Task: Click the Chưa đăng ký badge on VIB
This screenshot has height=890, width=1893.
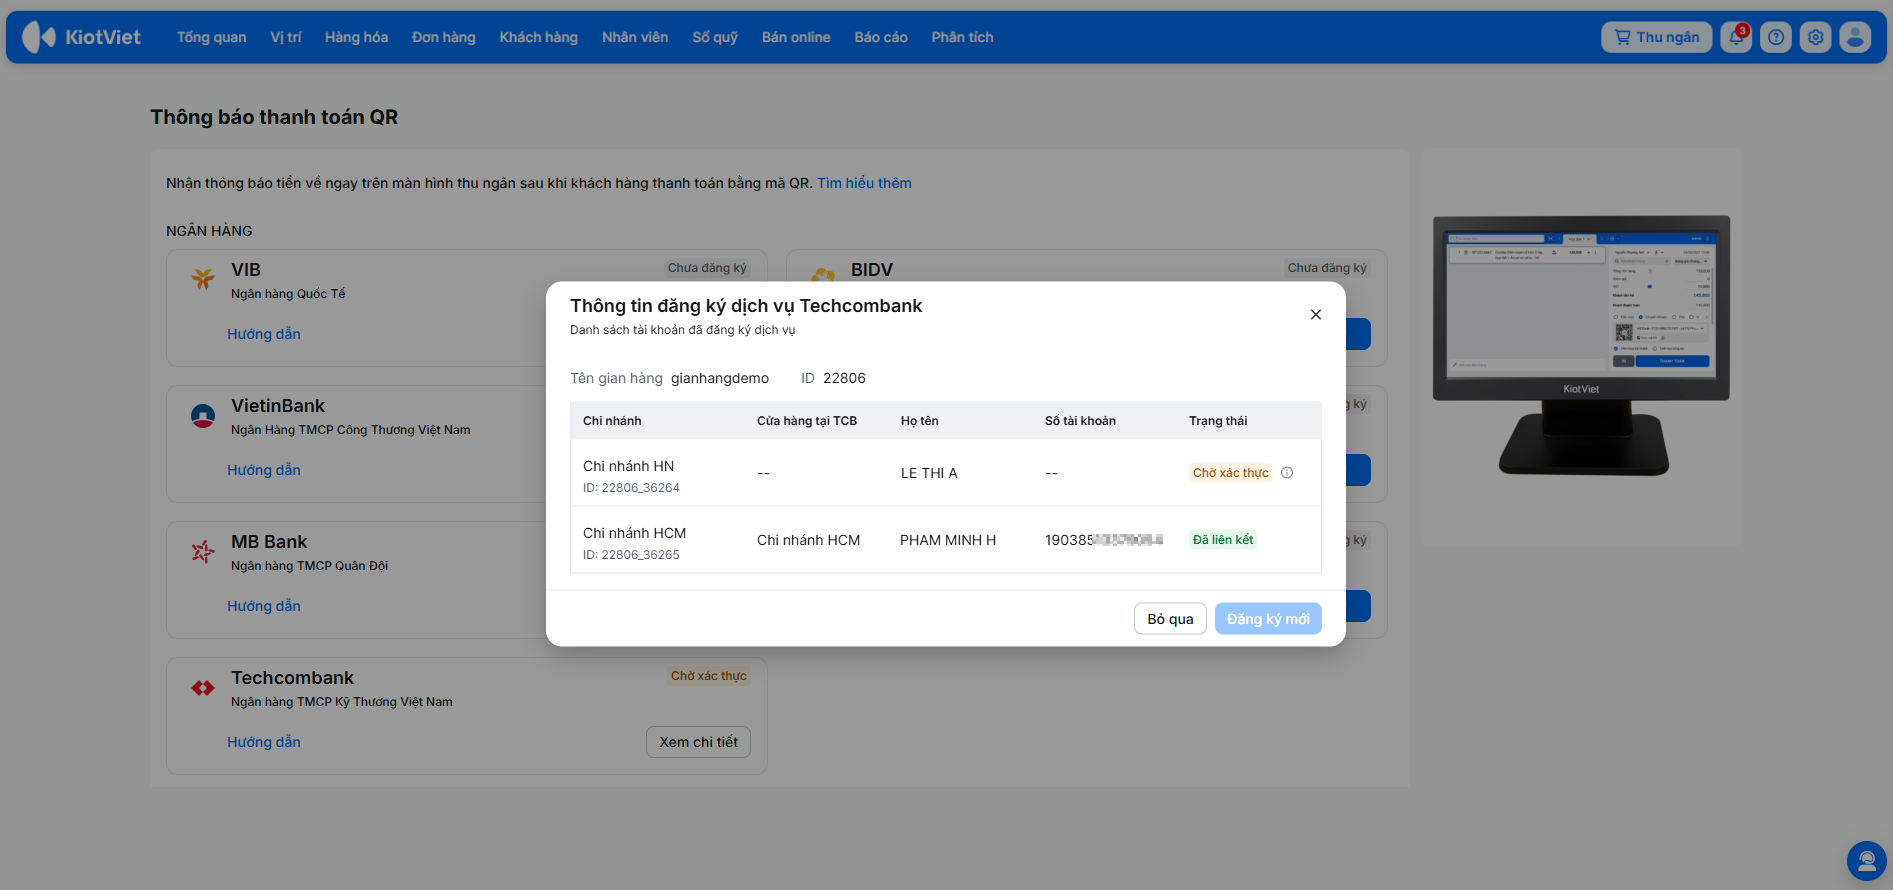Action: [707, 268]
